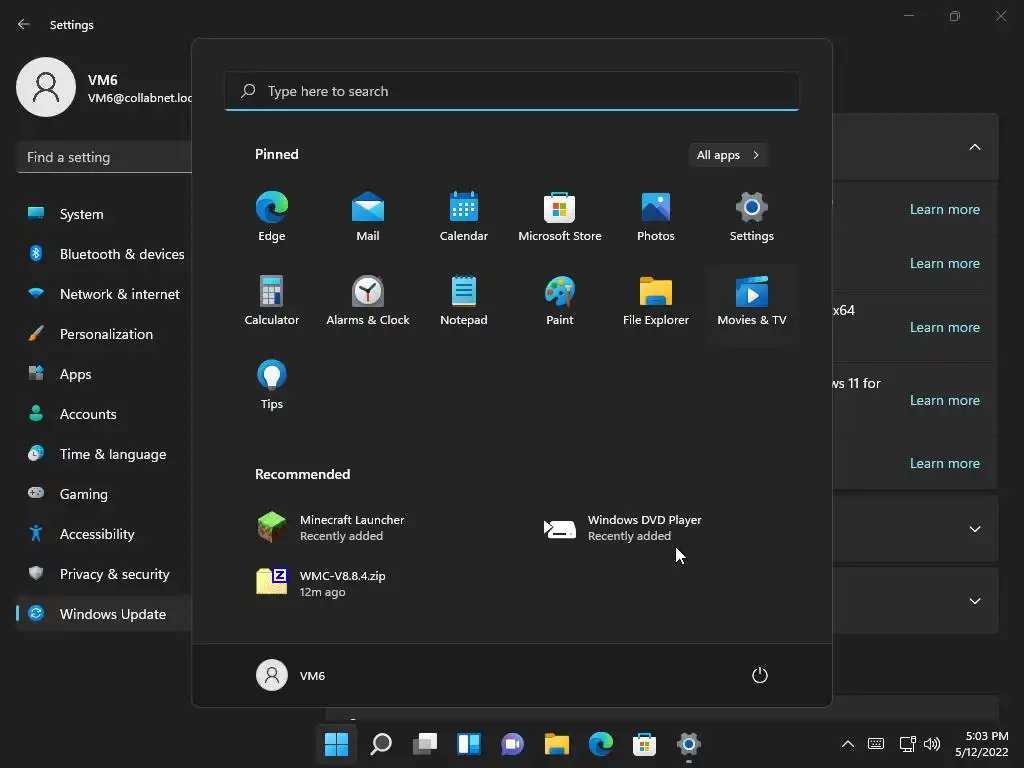Open Microsoft Store on taskbar
Image resolution: width=1024 pixels, height=768 pixels.
[644, 744]
